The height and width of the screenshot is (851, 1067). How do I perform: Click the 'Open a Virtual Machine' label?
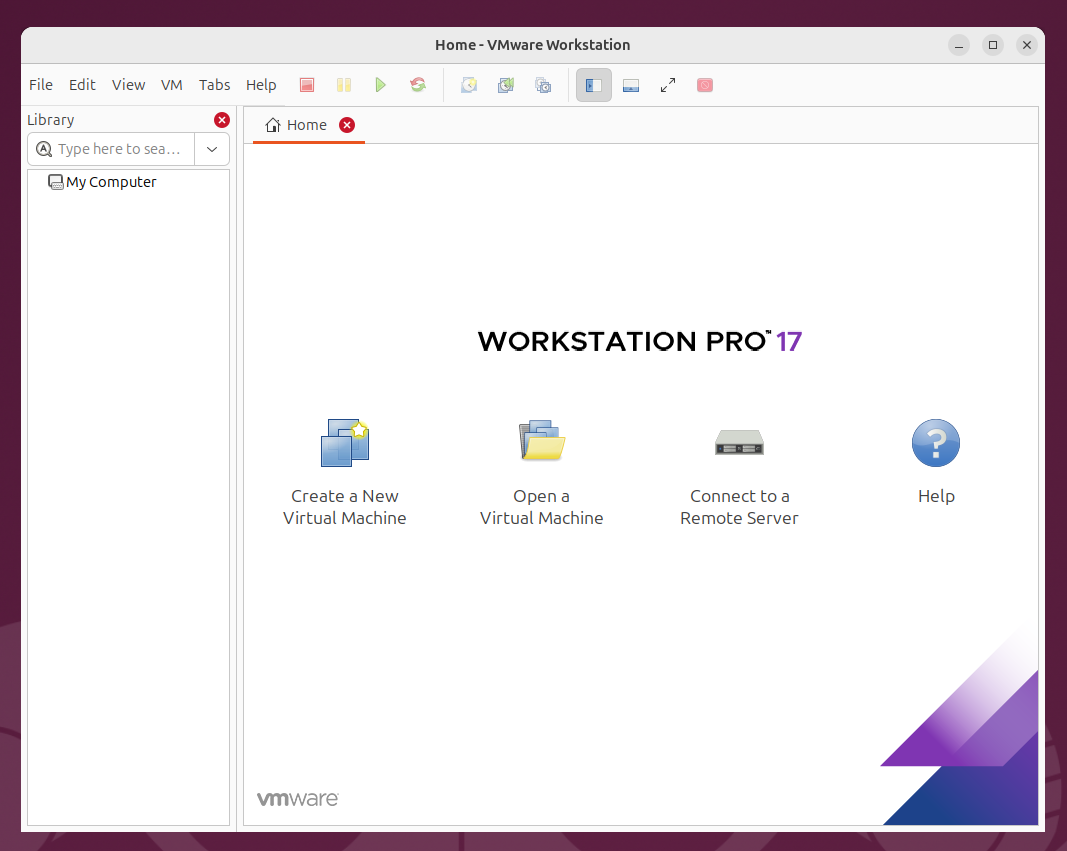(542, 507)
